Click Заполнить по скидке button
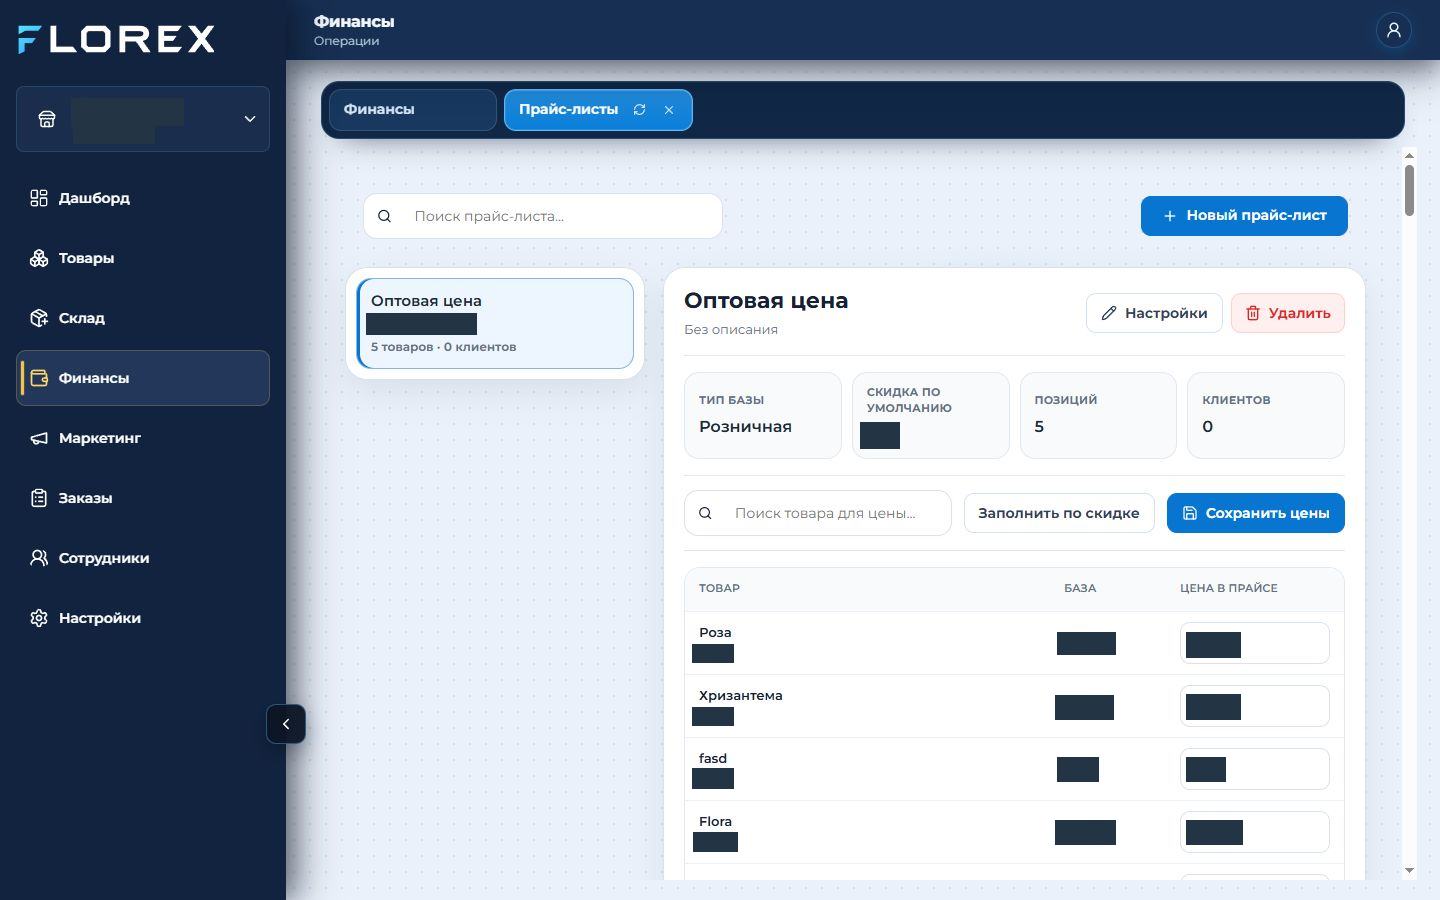Viewport: 1440px width, 900px height. tap(1059, 513)
